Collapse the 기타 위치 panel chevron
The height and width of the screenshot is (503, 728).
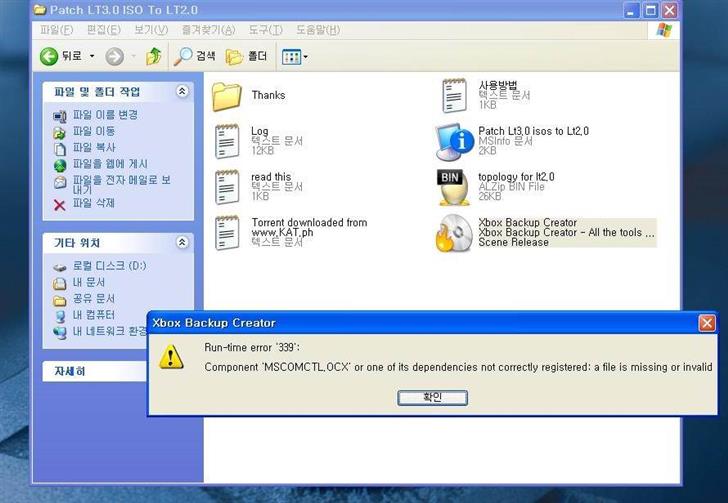click(182, 242)
